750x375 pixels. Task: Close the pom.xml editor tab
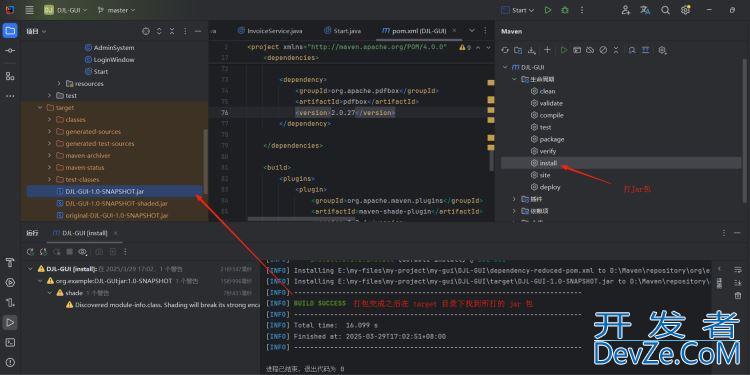tap(454, 31)
